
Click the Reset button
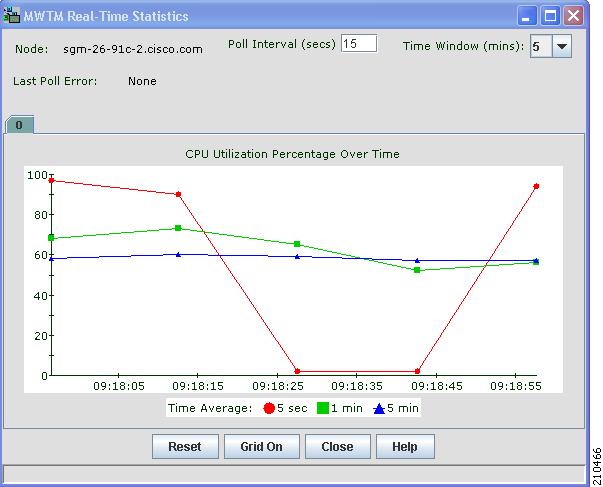(185, 447)
